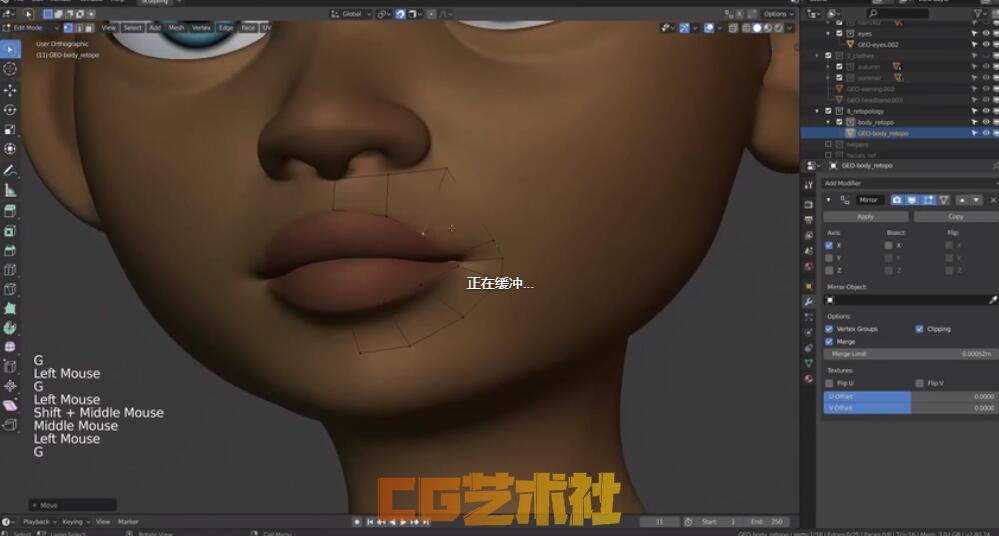Open the View menu in the viewport header
The width and height of the screenshot is (999, 536).
point(109,27)
